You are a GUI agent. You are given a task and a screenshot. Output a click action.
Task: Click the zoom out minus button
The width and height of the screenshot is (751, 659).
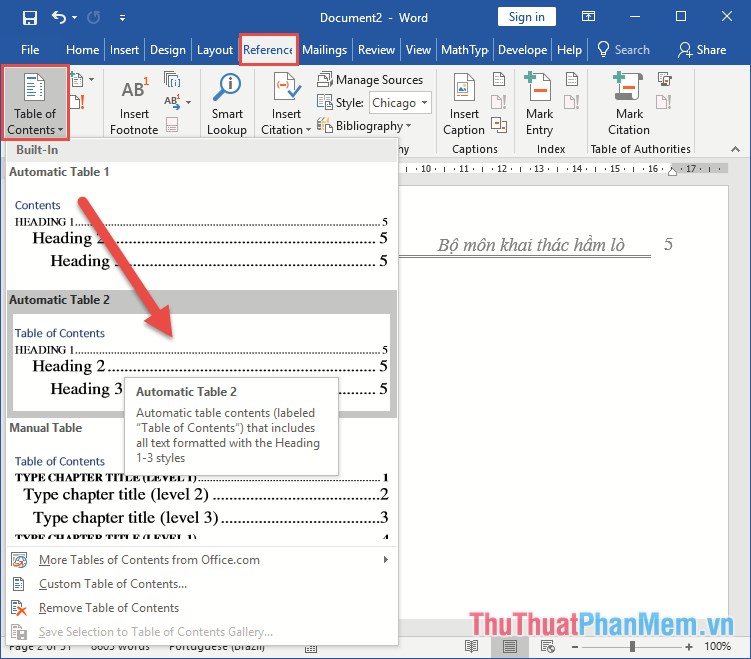pos(575,647)
